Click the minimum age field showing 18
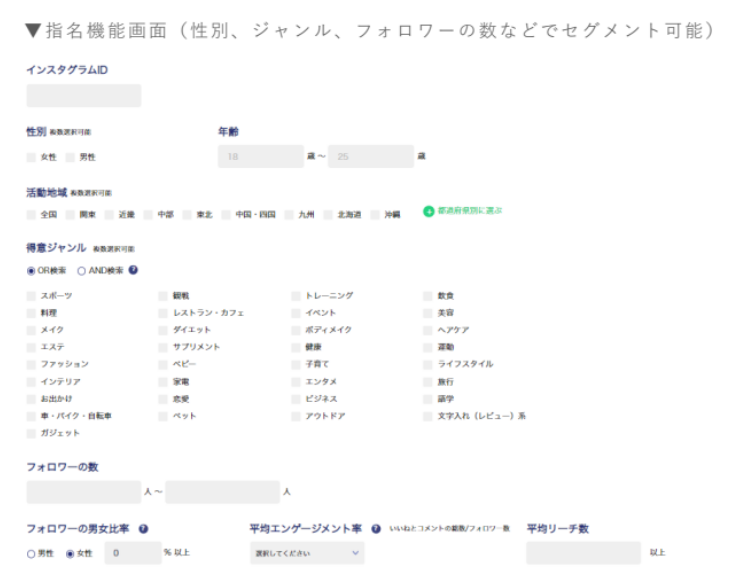Screen dimensions: 739x578 pos(260,157)
